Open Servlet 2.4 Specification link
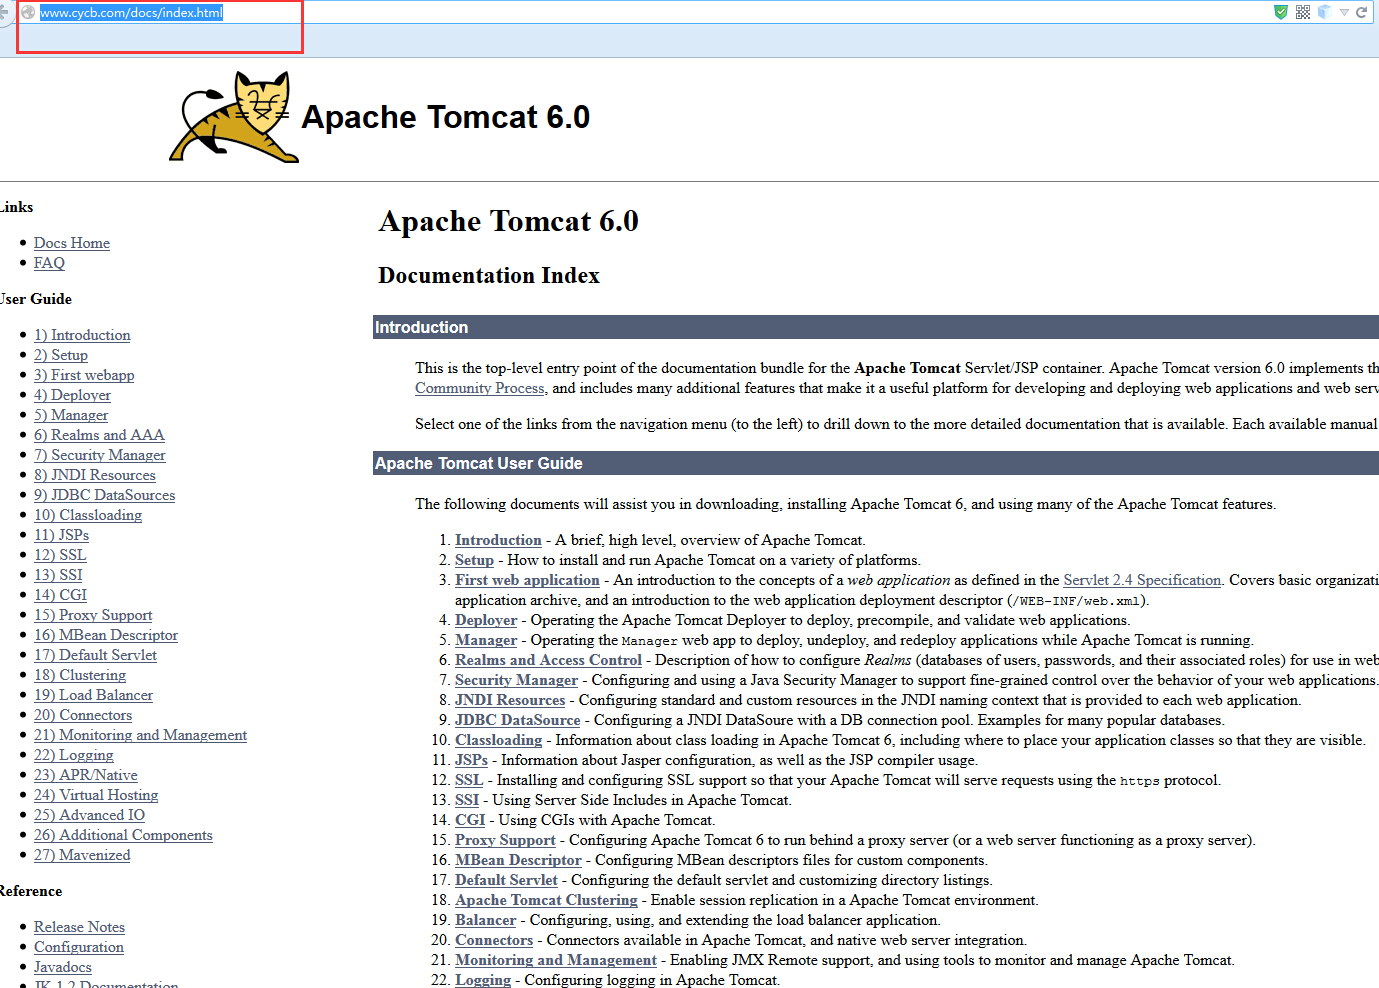This screenshot has width=1379, height=988. tap(1142, 580)
